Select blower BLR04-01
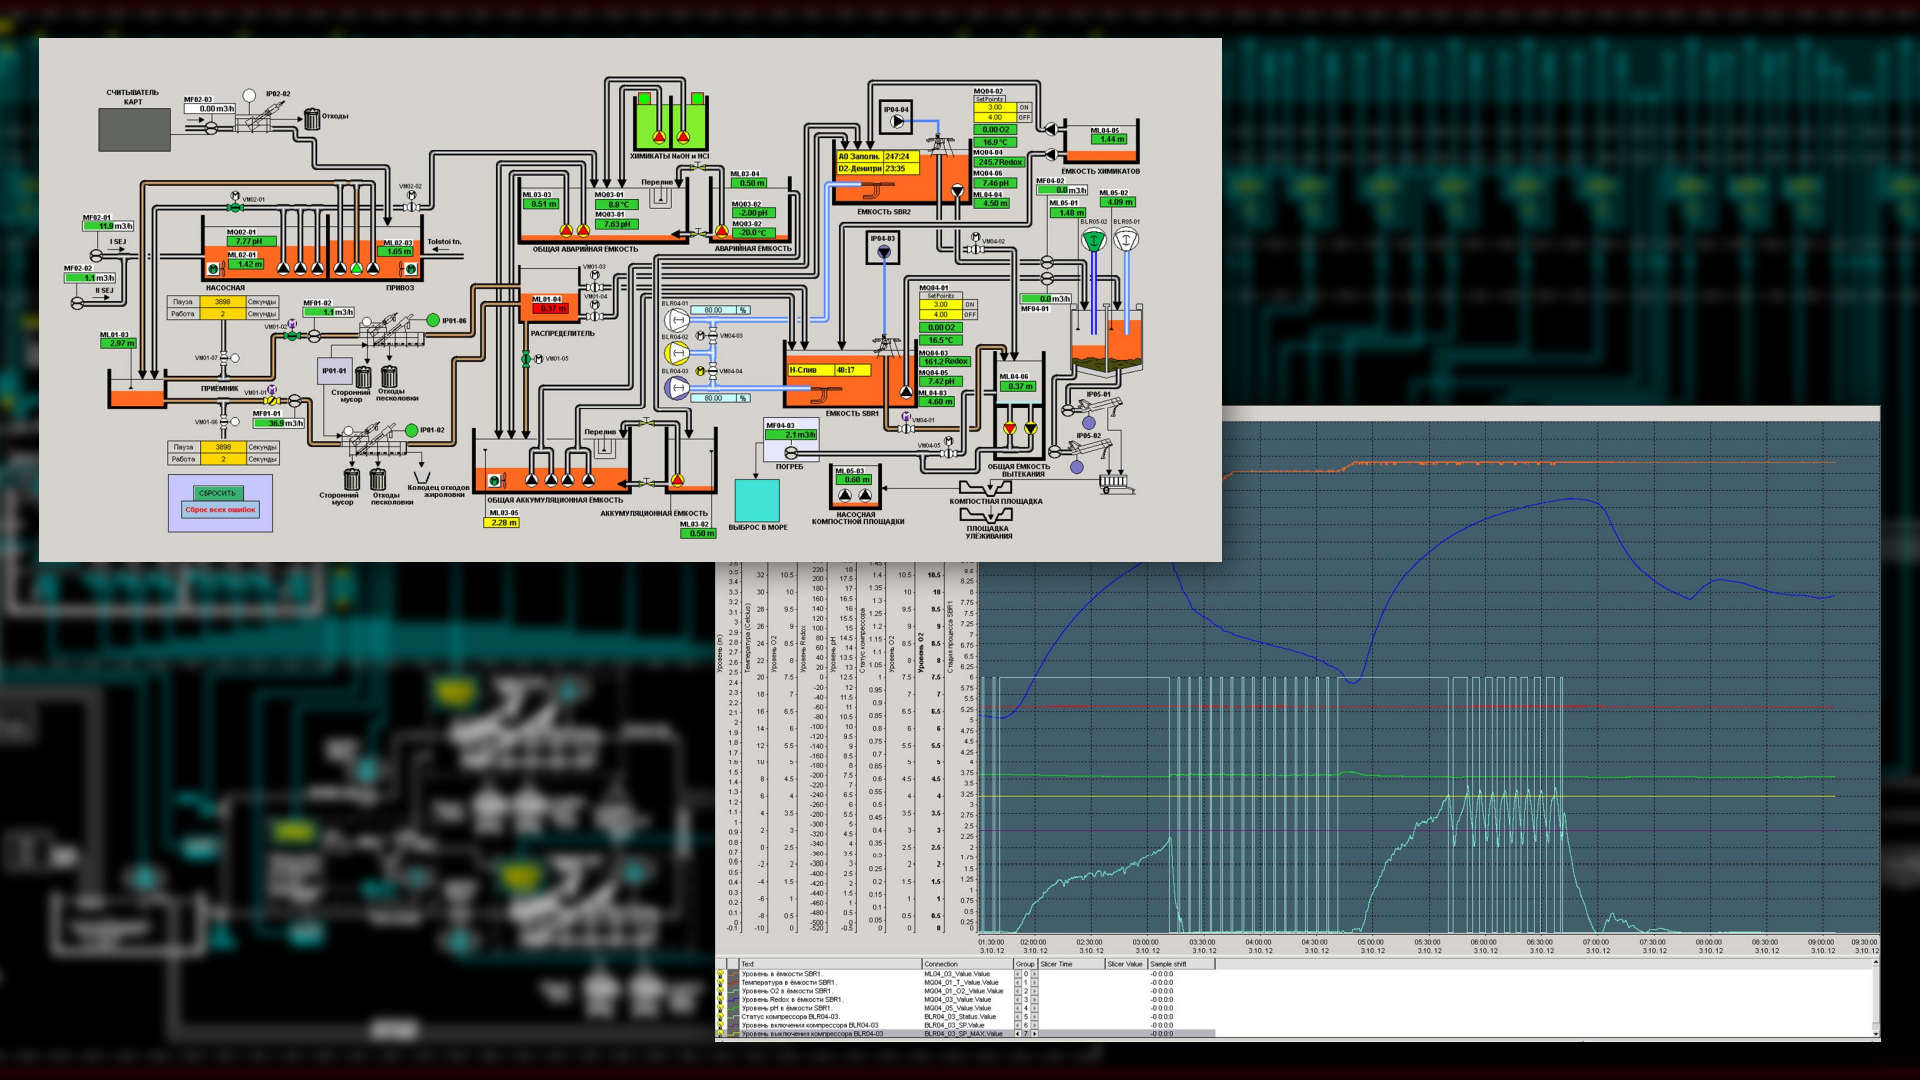The image size is (1920, 1080). [677, 320]
